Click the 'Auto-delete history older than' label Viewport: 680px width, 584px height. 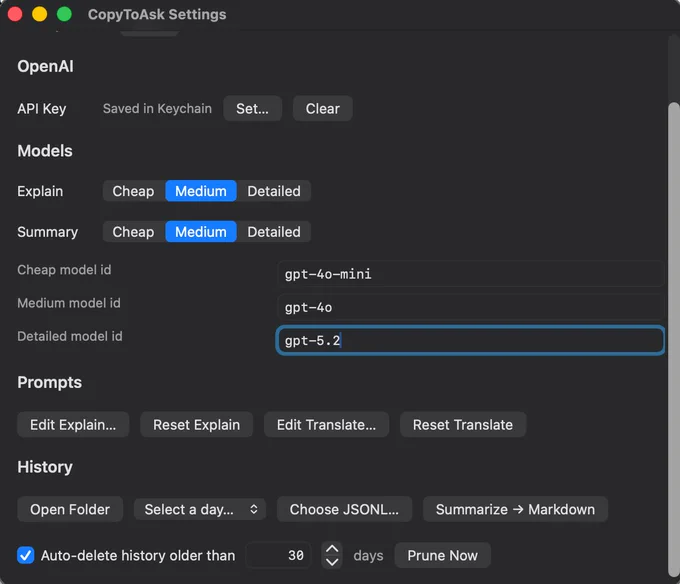138,555
